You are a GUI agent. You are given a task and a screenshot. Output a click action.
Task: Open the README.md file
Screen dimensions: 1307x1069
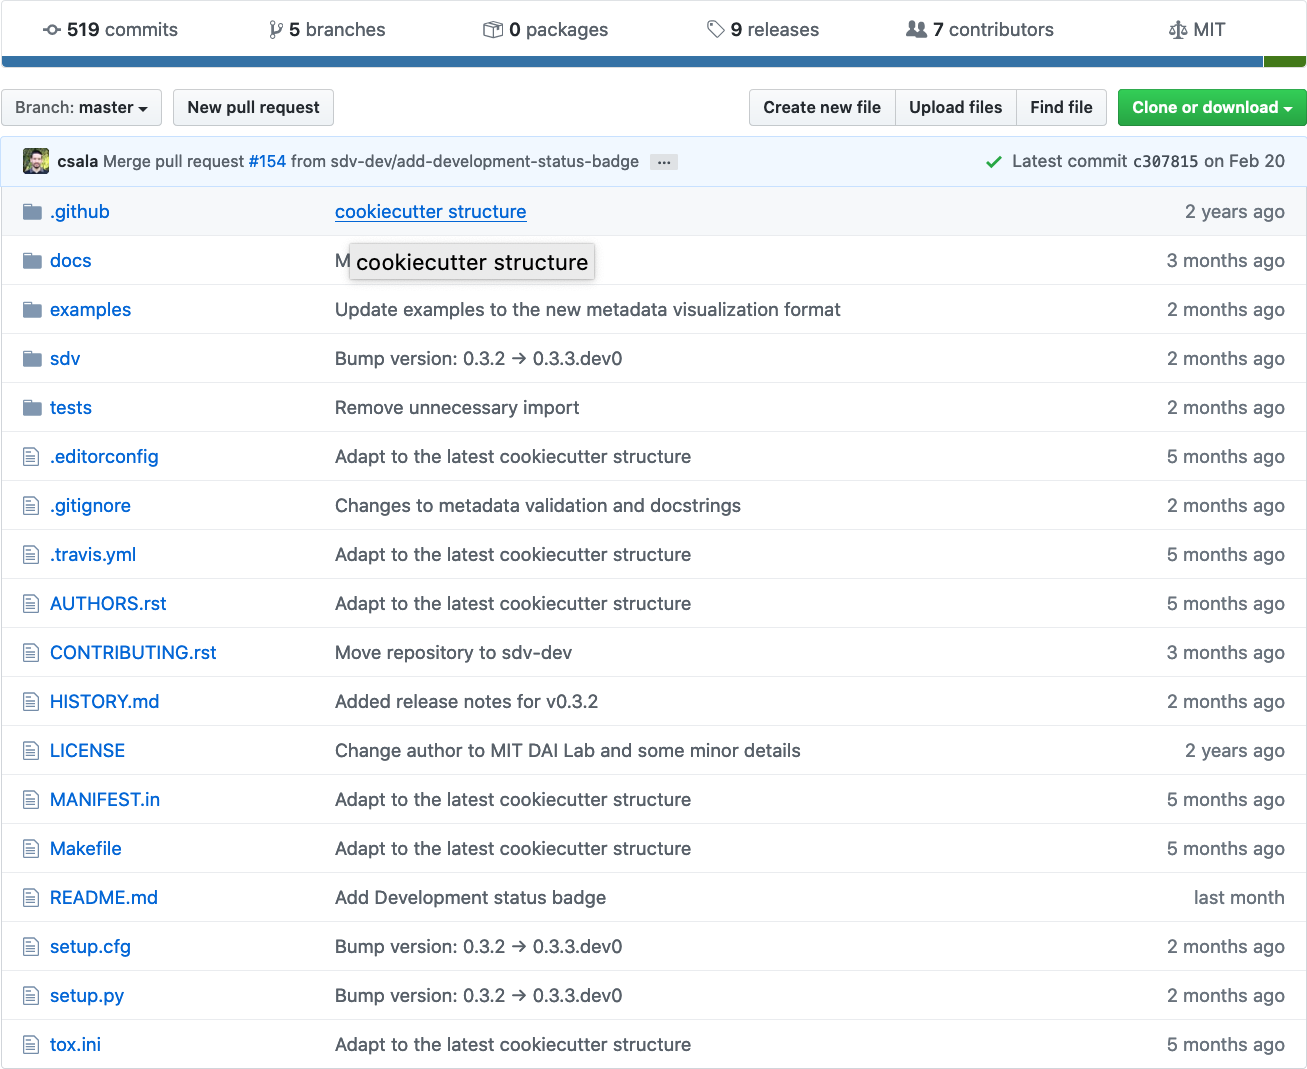[x=104, y=898]
